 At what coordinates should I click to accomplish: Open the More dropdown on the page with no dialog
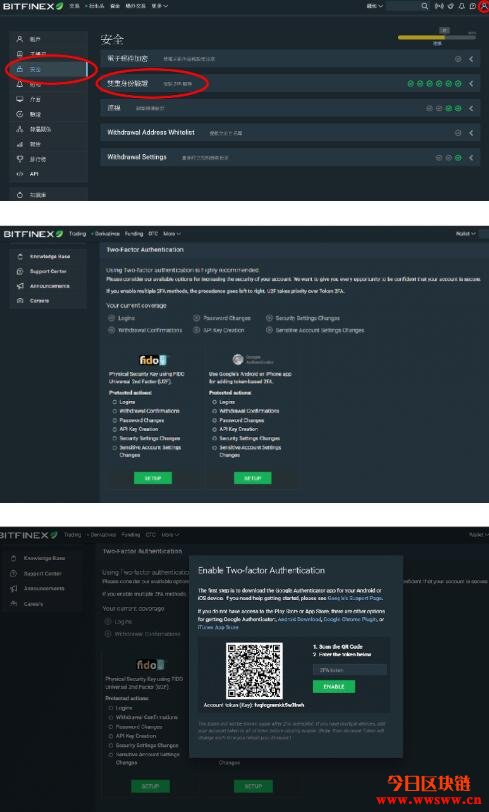click(171, 234)
